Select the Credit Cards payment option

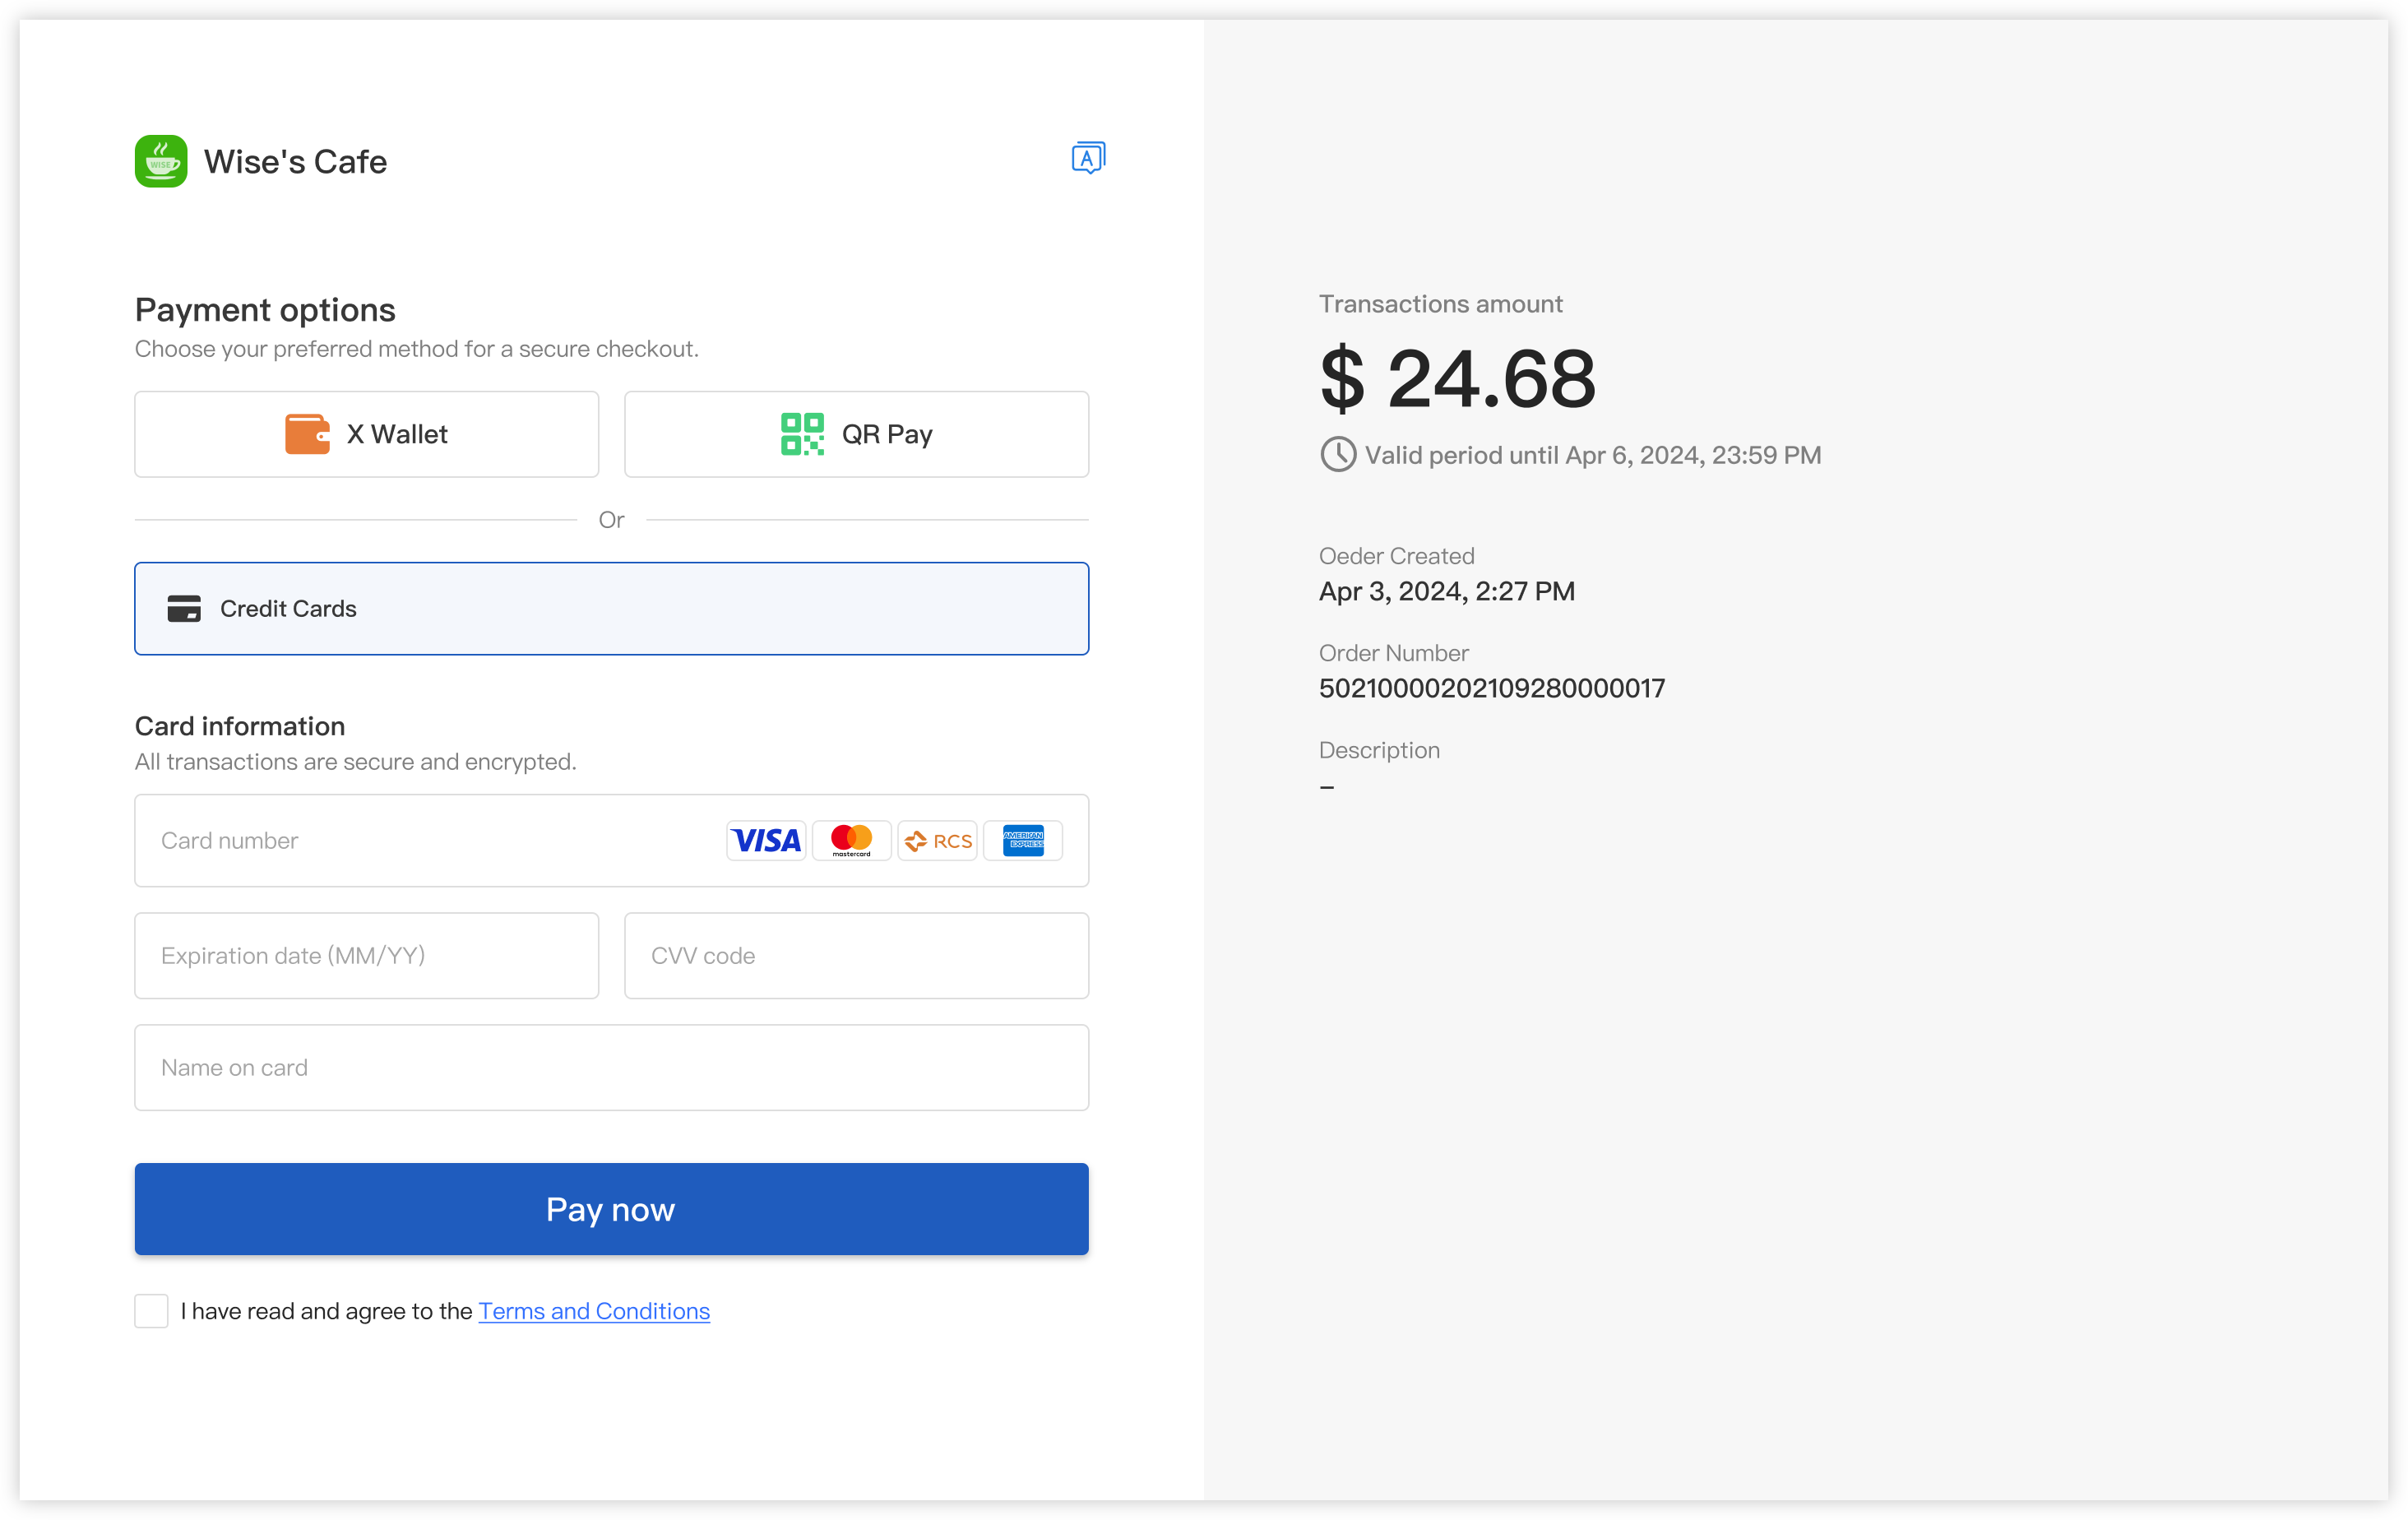(611, 608)
